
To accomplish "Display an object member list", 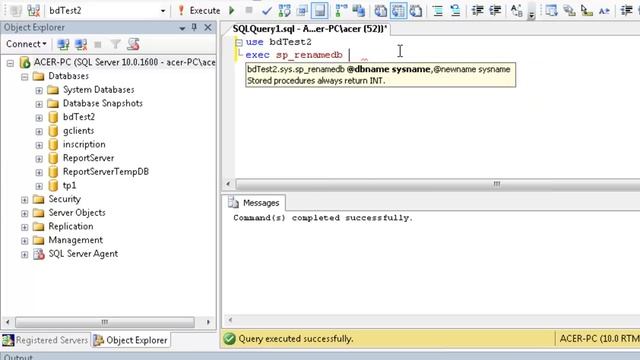I will click(x=551, y=11).
